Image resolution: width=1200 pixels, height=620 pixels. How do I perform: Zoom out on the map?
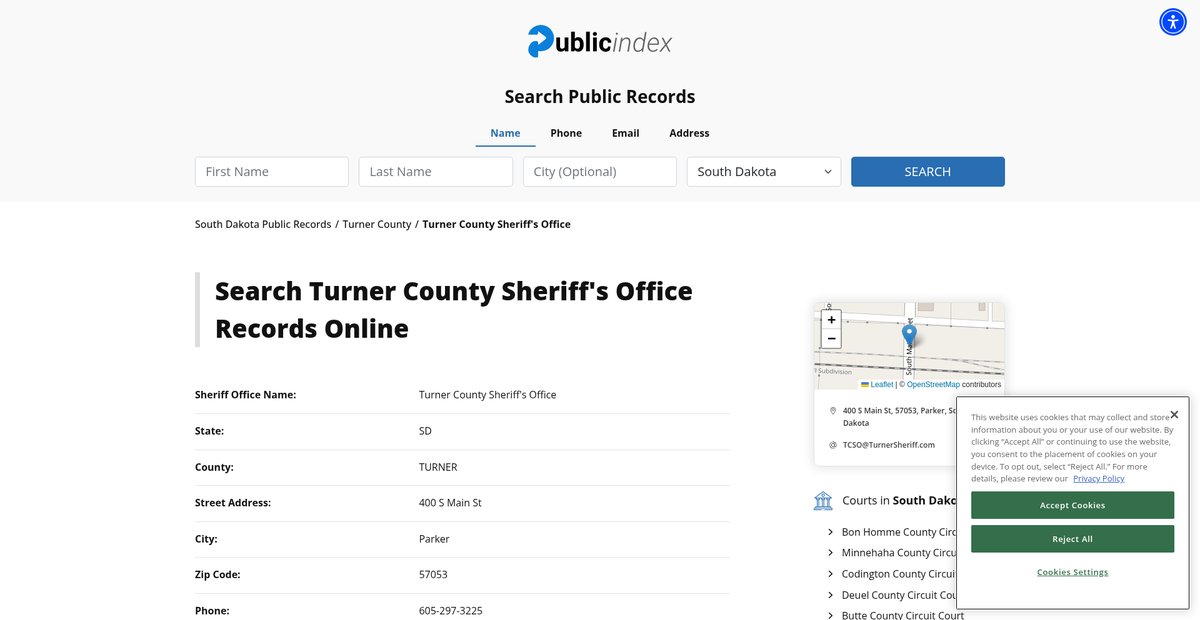[x=831, y=339]
